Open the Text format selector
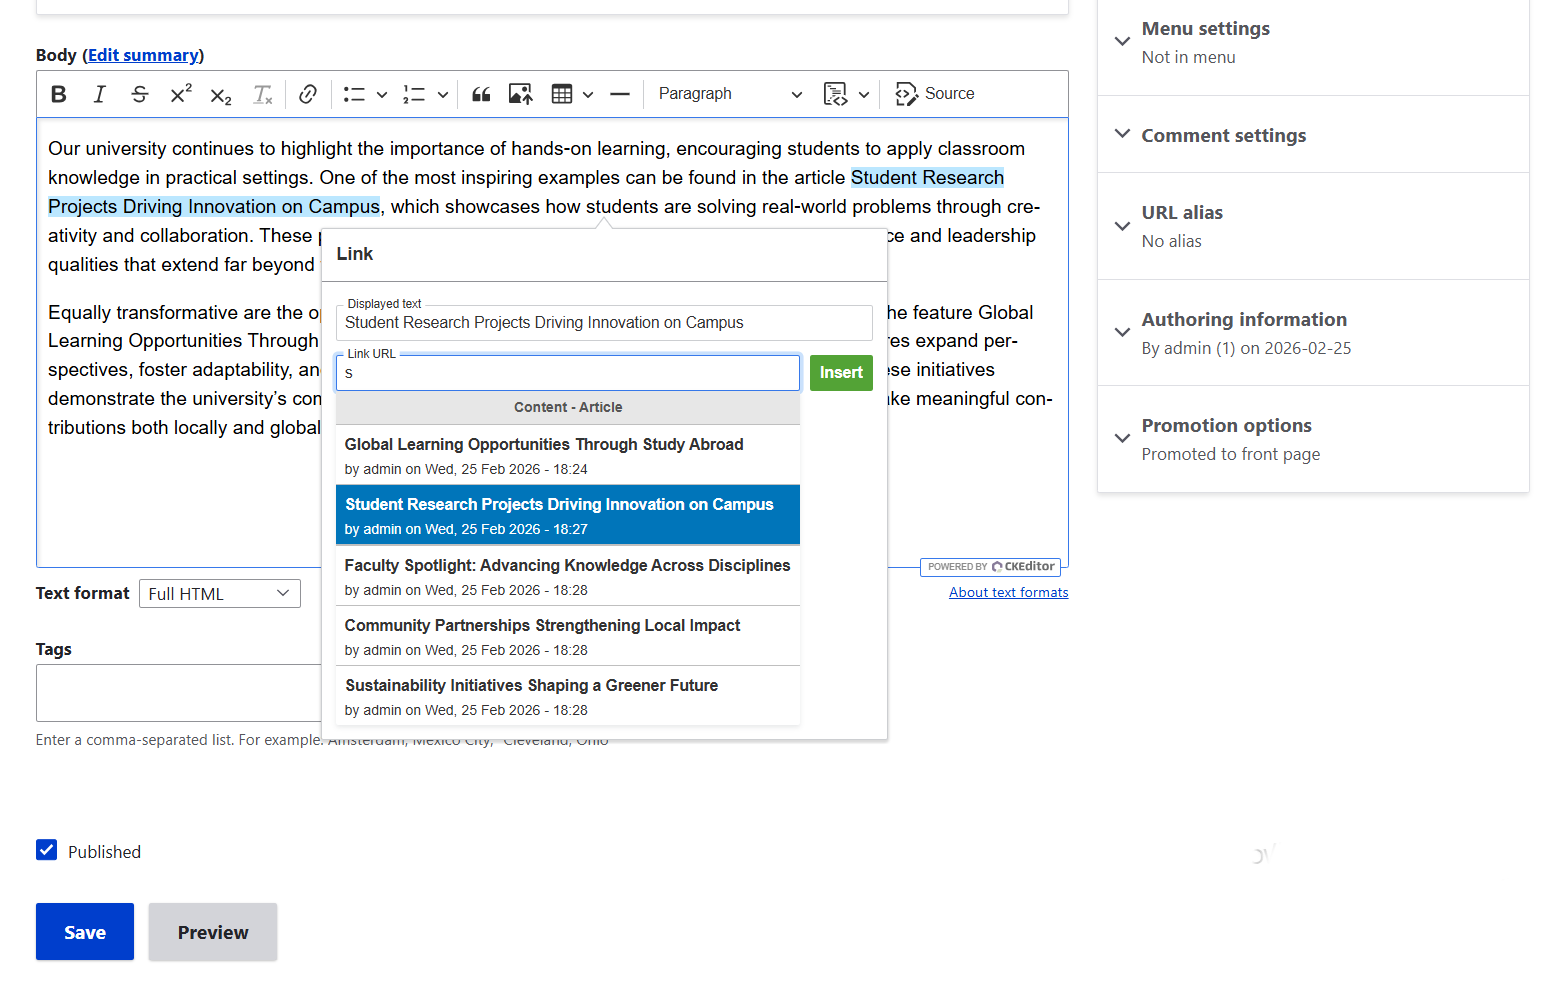 pos(219,593)
